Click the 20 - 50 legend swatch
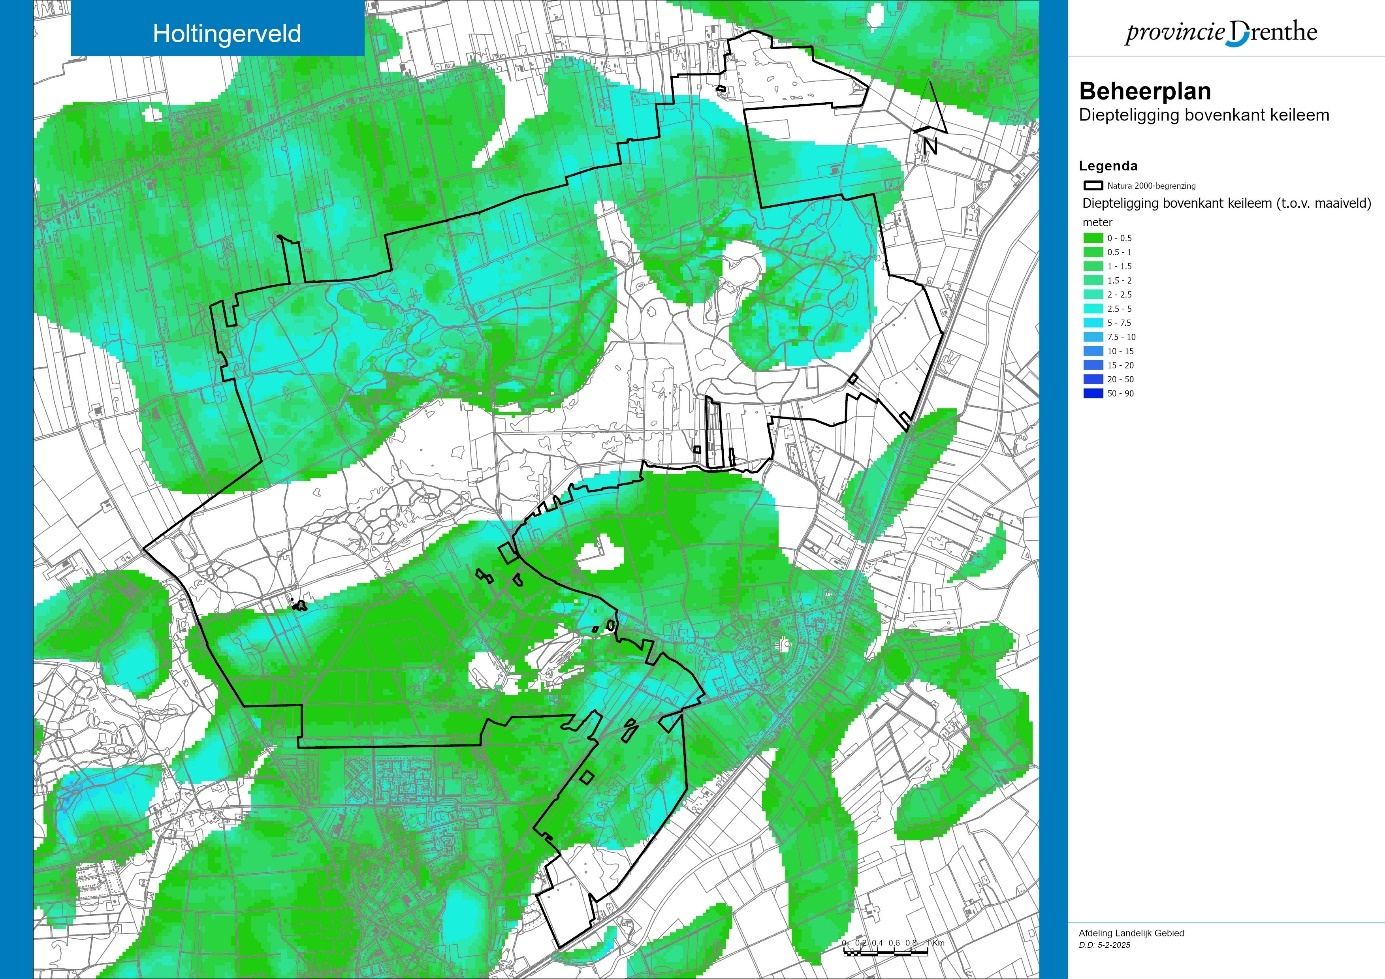Viewport: 1385px width, 979px height. [x=1093, y=379]
